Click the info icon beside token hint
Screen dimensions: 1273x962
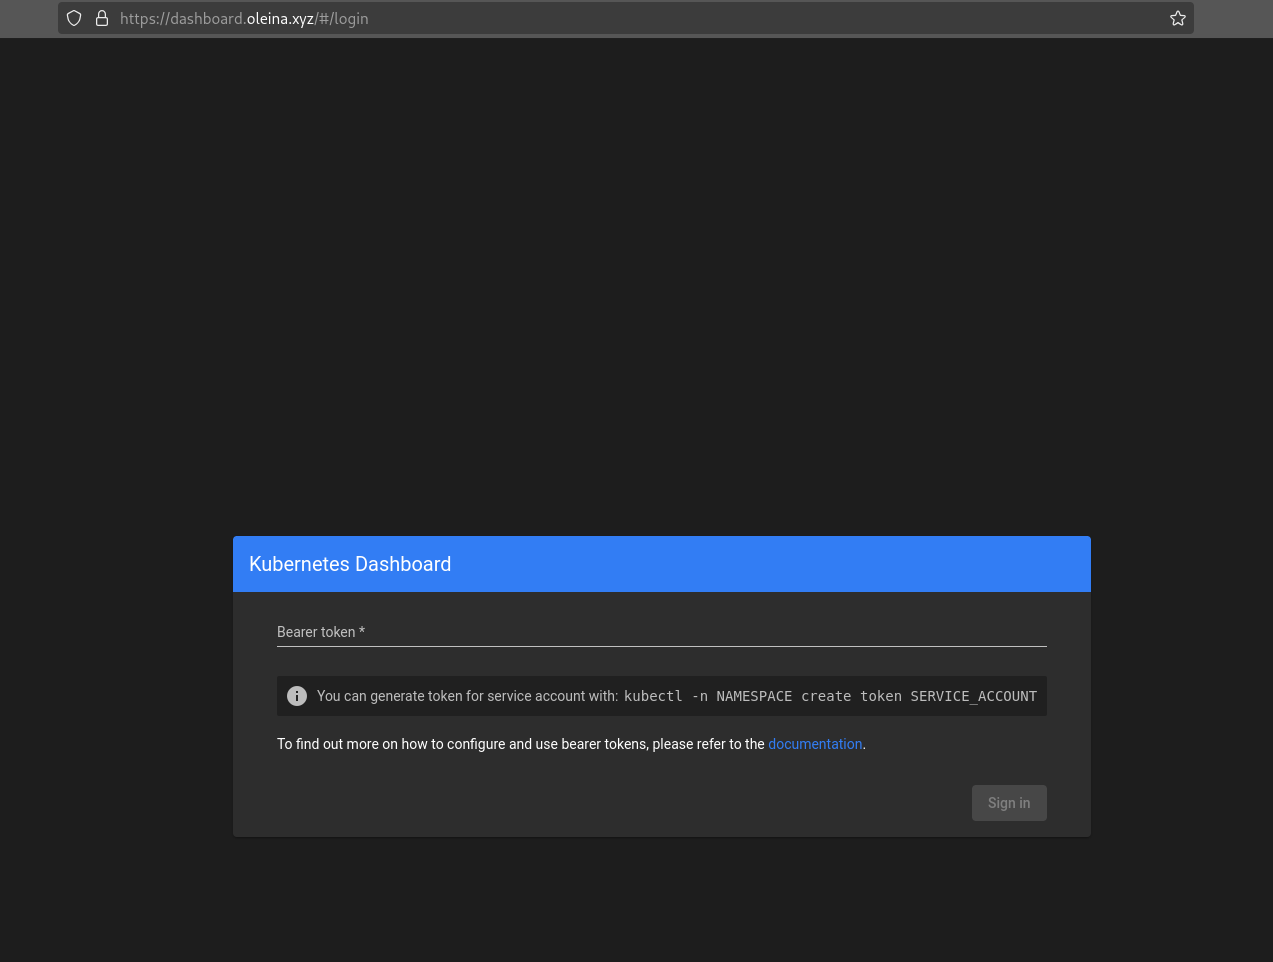(x=297, y=696)
